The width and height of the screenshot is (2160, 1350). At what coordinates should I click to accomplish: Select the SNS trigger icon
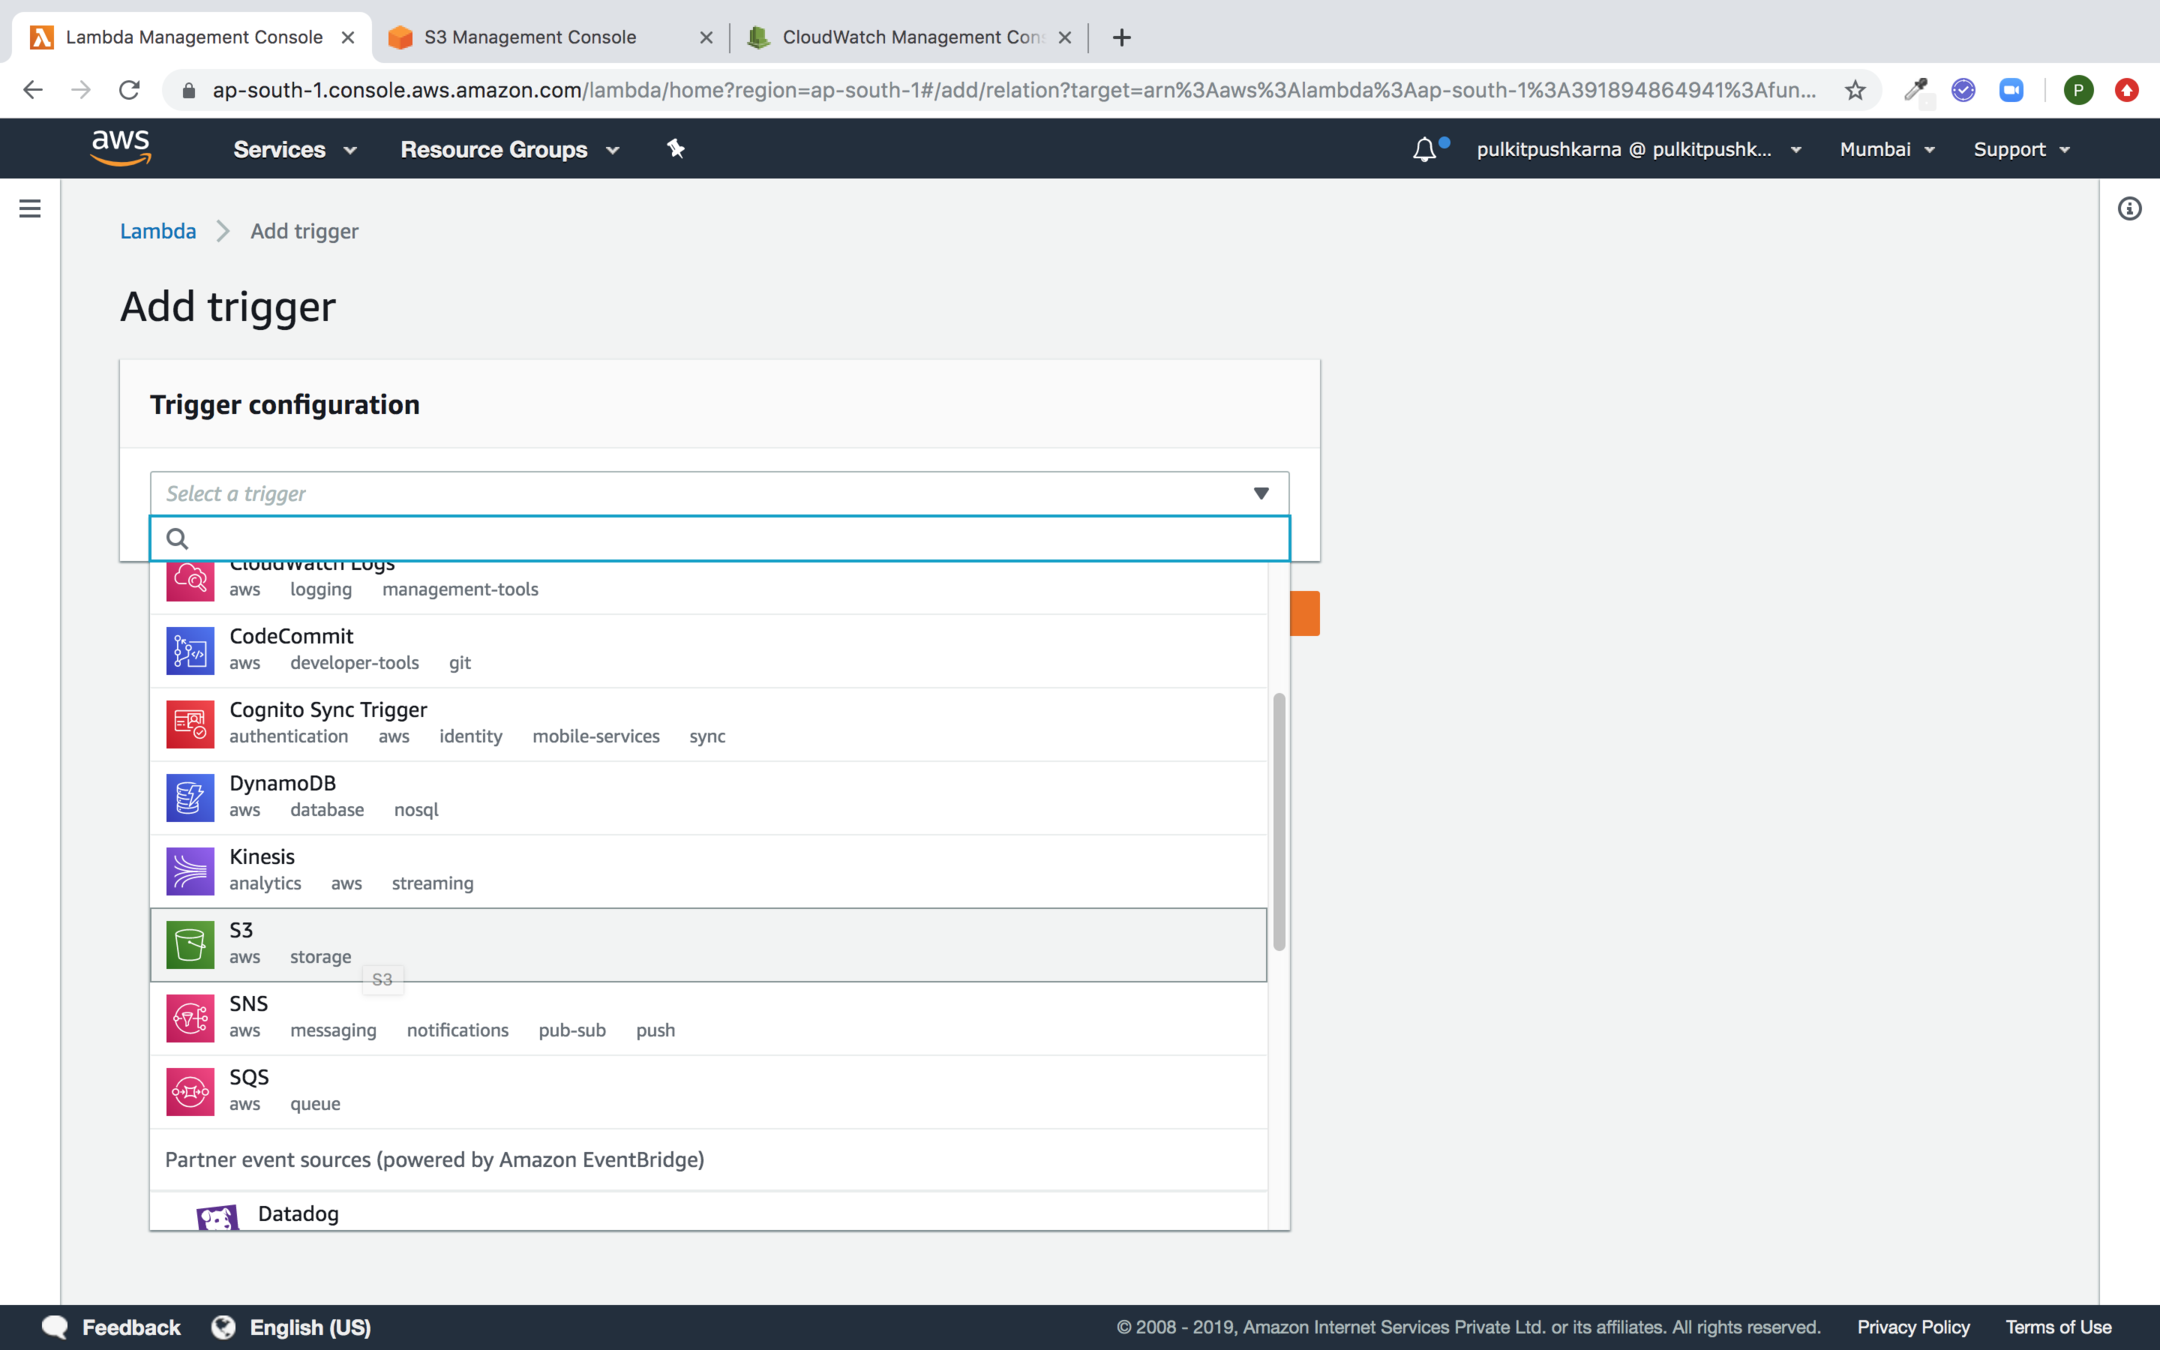pos(190,1018)
